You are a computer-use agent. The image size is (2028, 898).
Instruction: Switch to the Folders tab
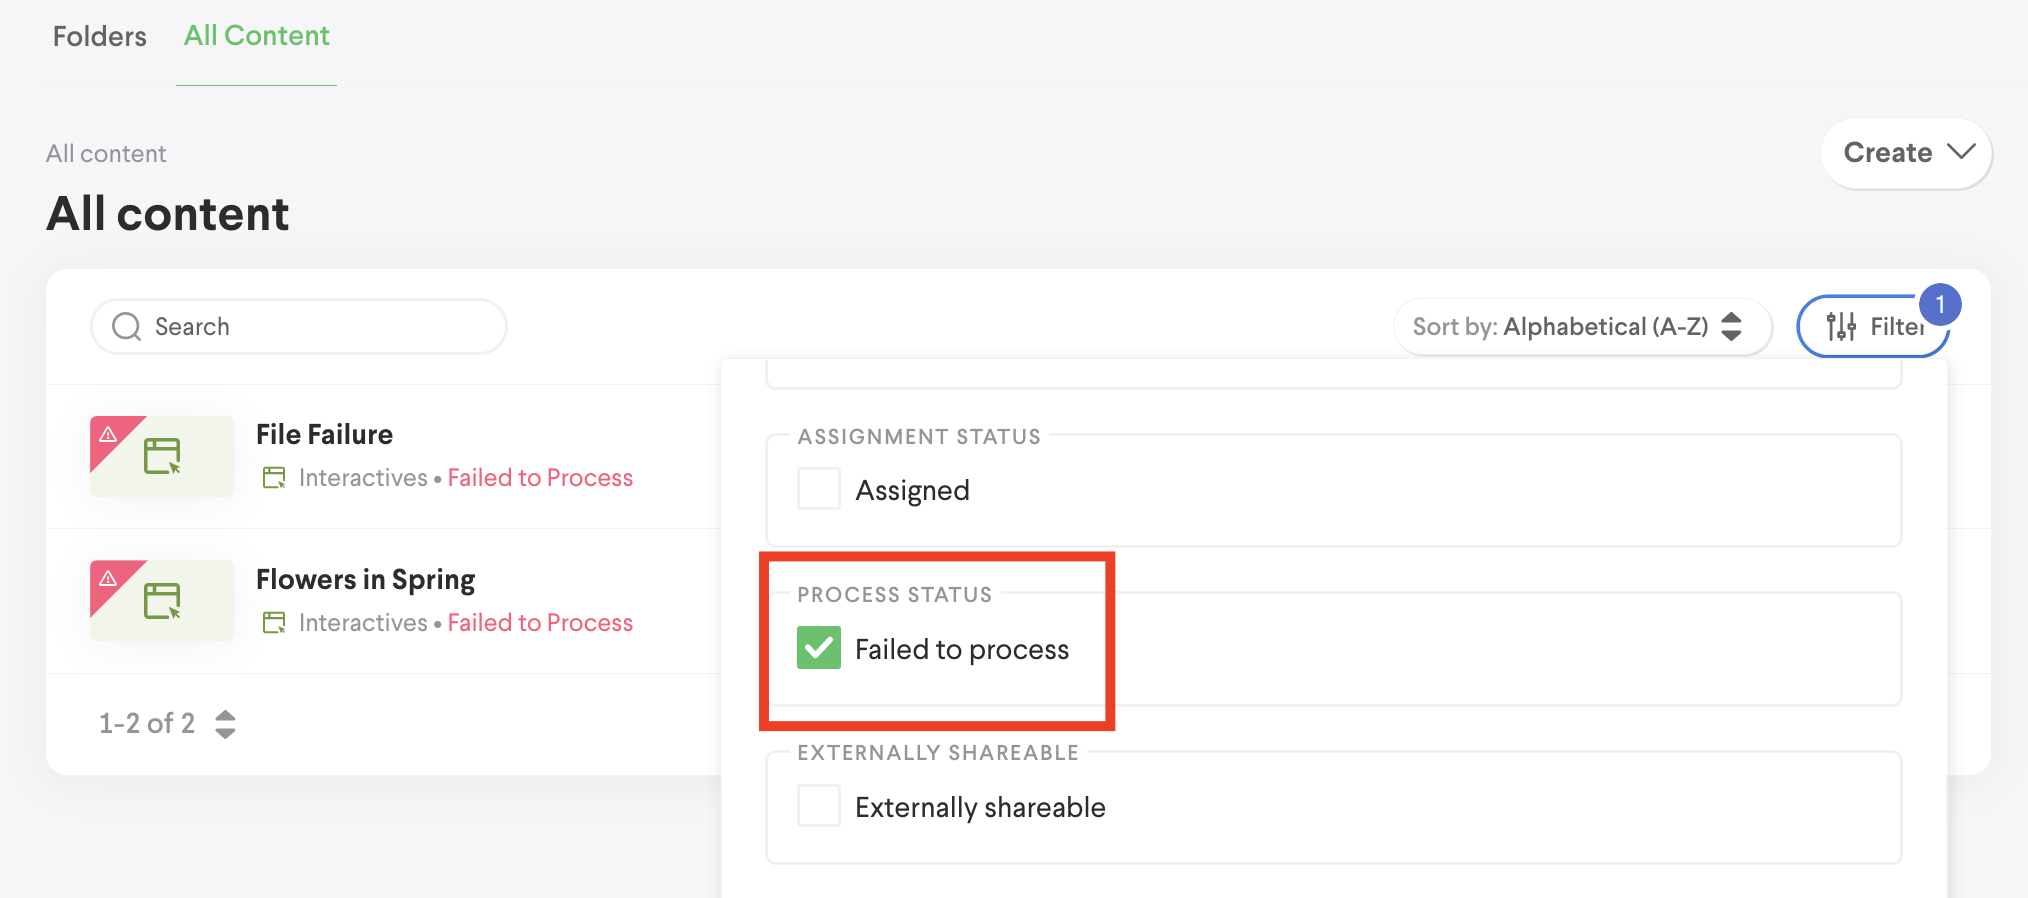99,37
